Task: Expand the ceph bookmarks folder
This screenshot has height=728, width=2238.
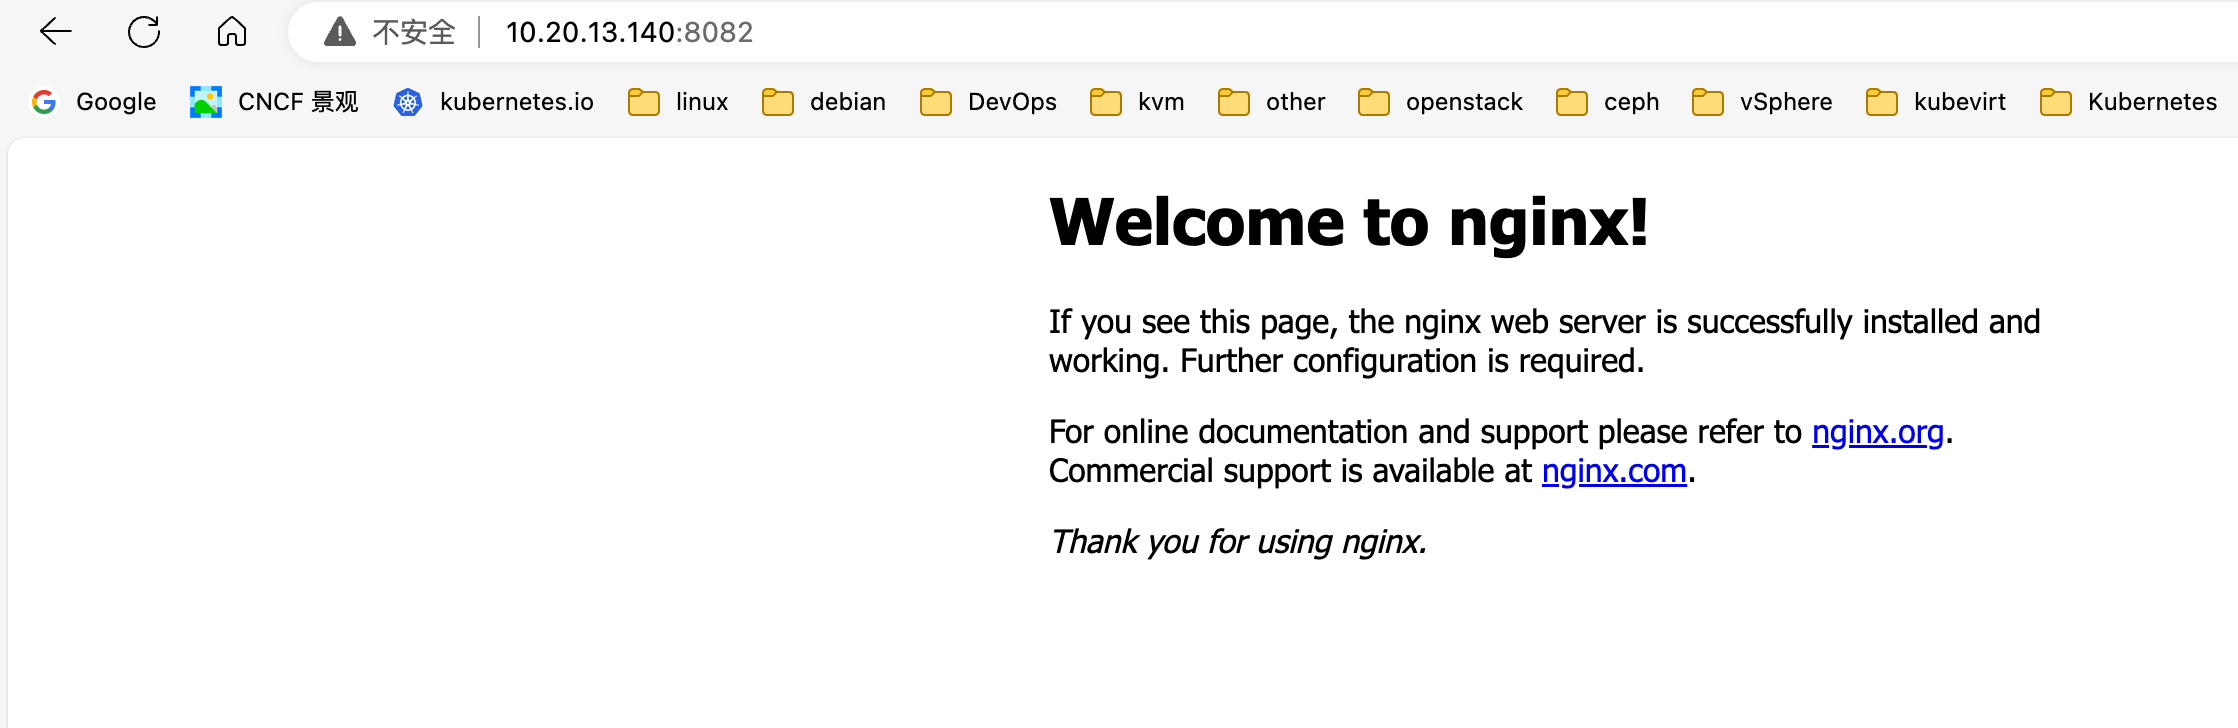Action: point(1608,102)
